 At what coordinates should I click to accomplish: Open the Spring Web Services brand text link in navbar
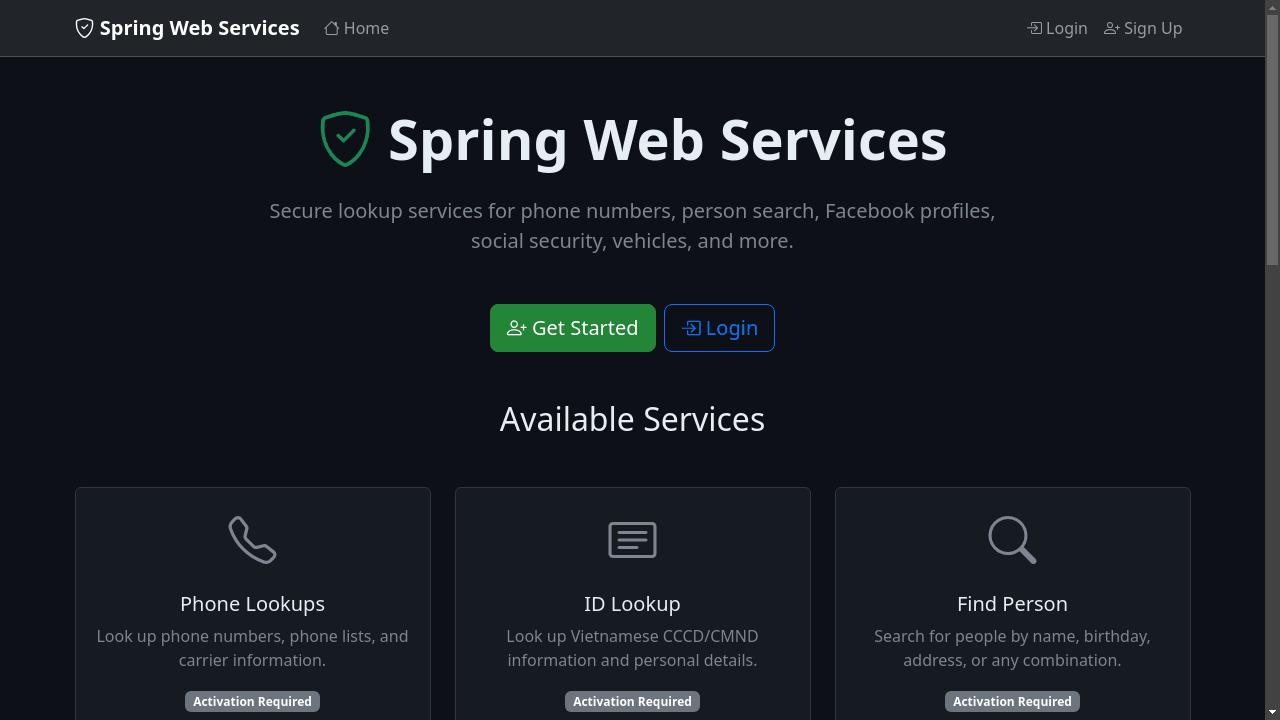(x=199, y=28)
